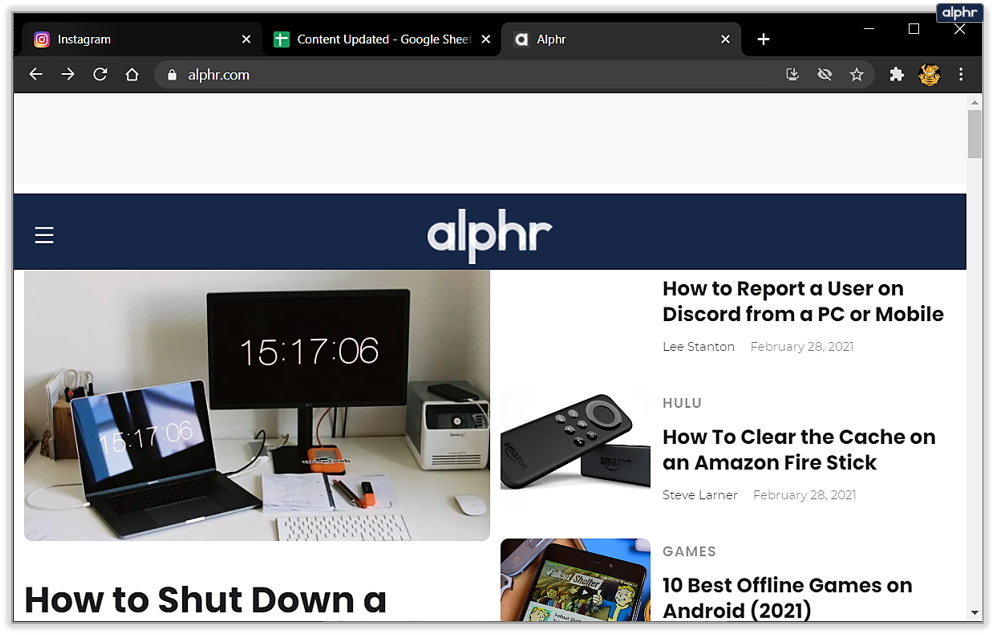The width and height of the screenshot is (995, 635).
Task: Open the 10 Best Offline Games article
Action: point(787,598)
